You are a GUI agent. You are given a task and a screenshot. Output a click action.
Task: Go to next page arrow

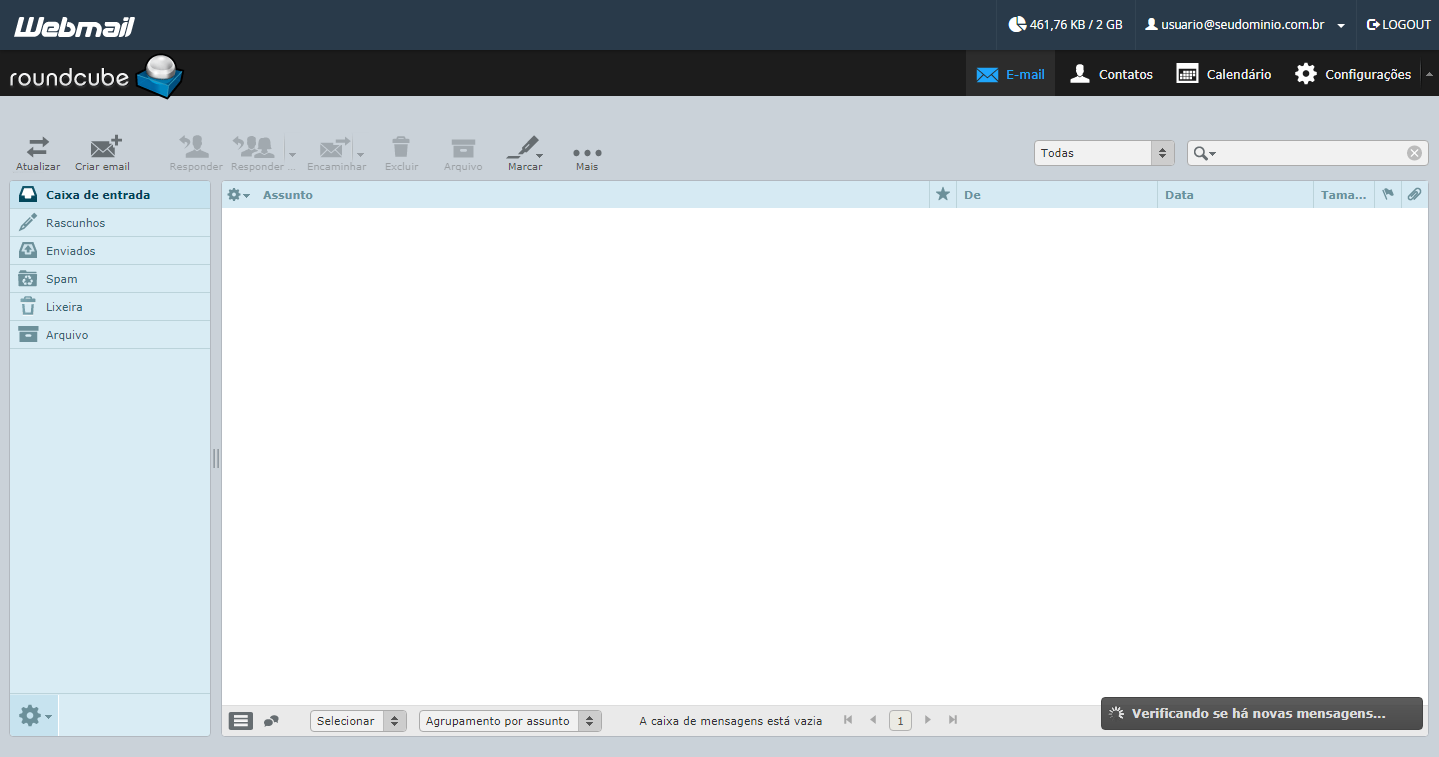click(x=928, y=720)
